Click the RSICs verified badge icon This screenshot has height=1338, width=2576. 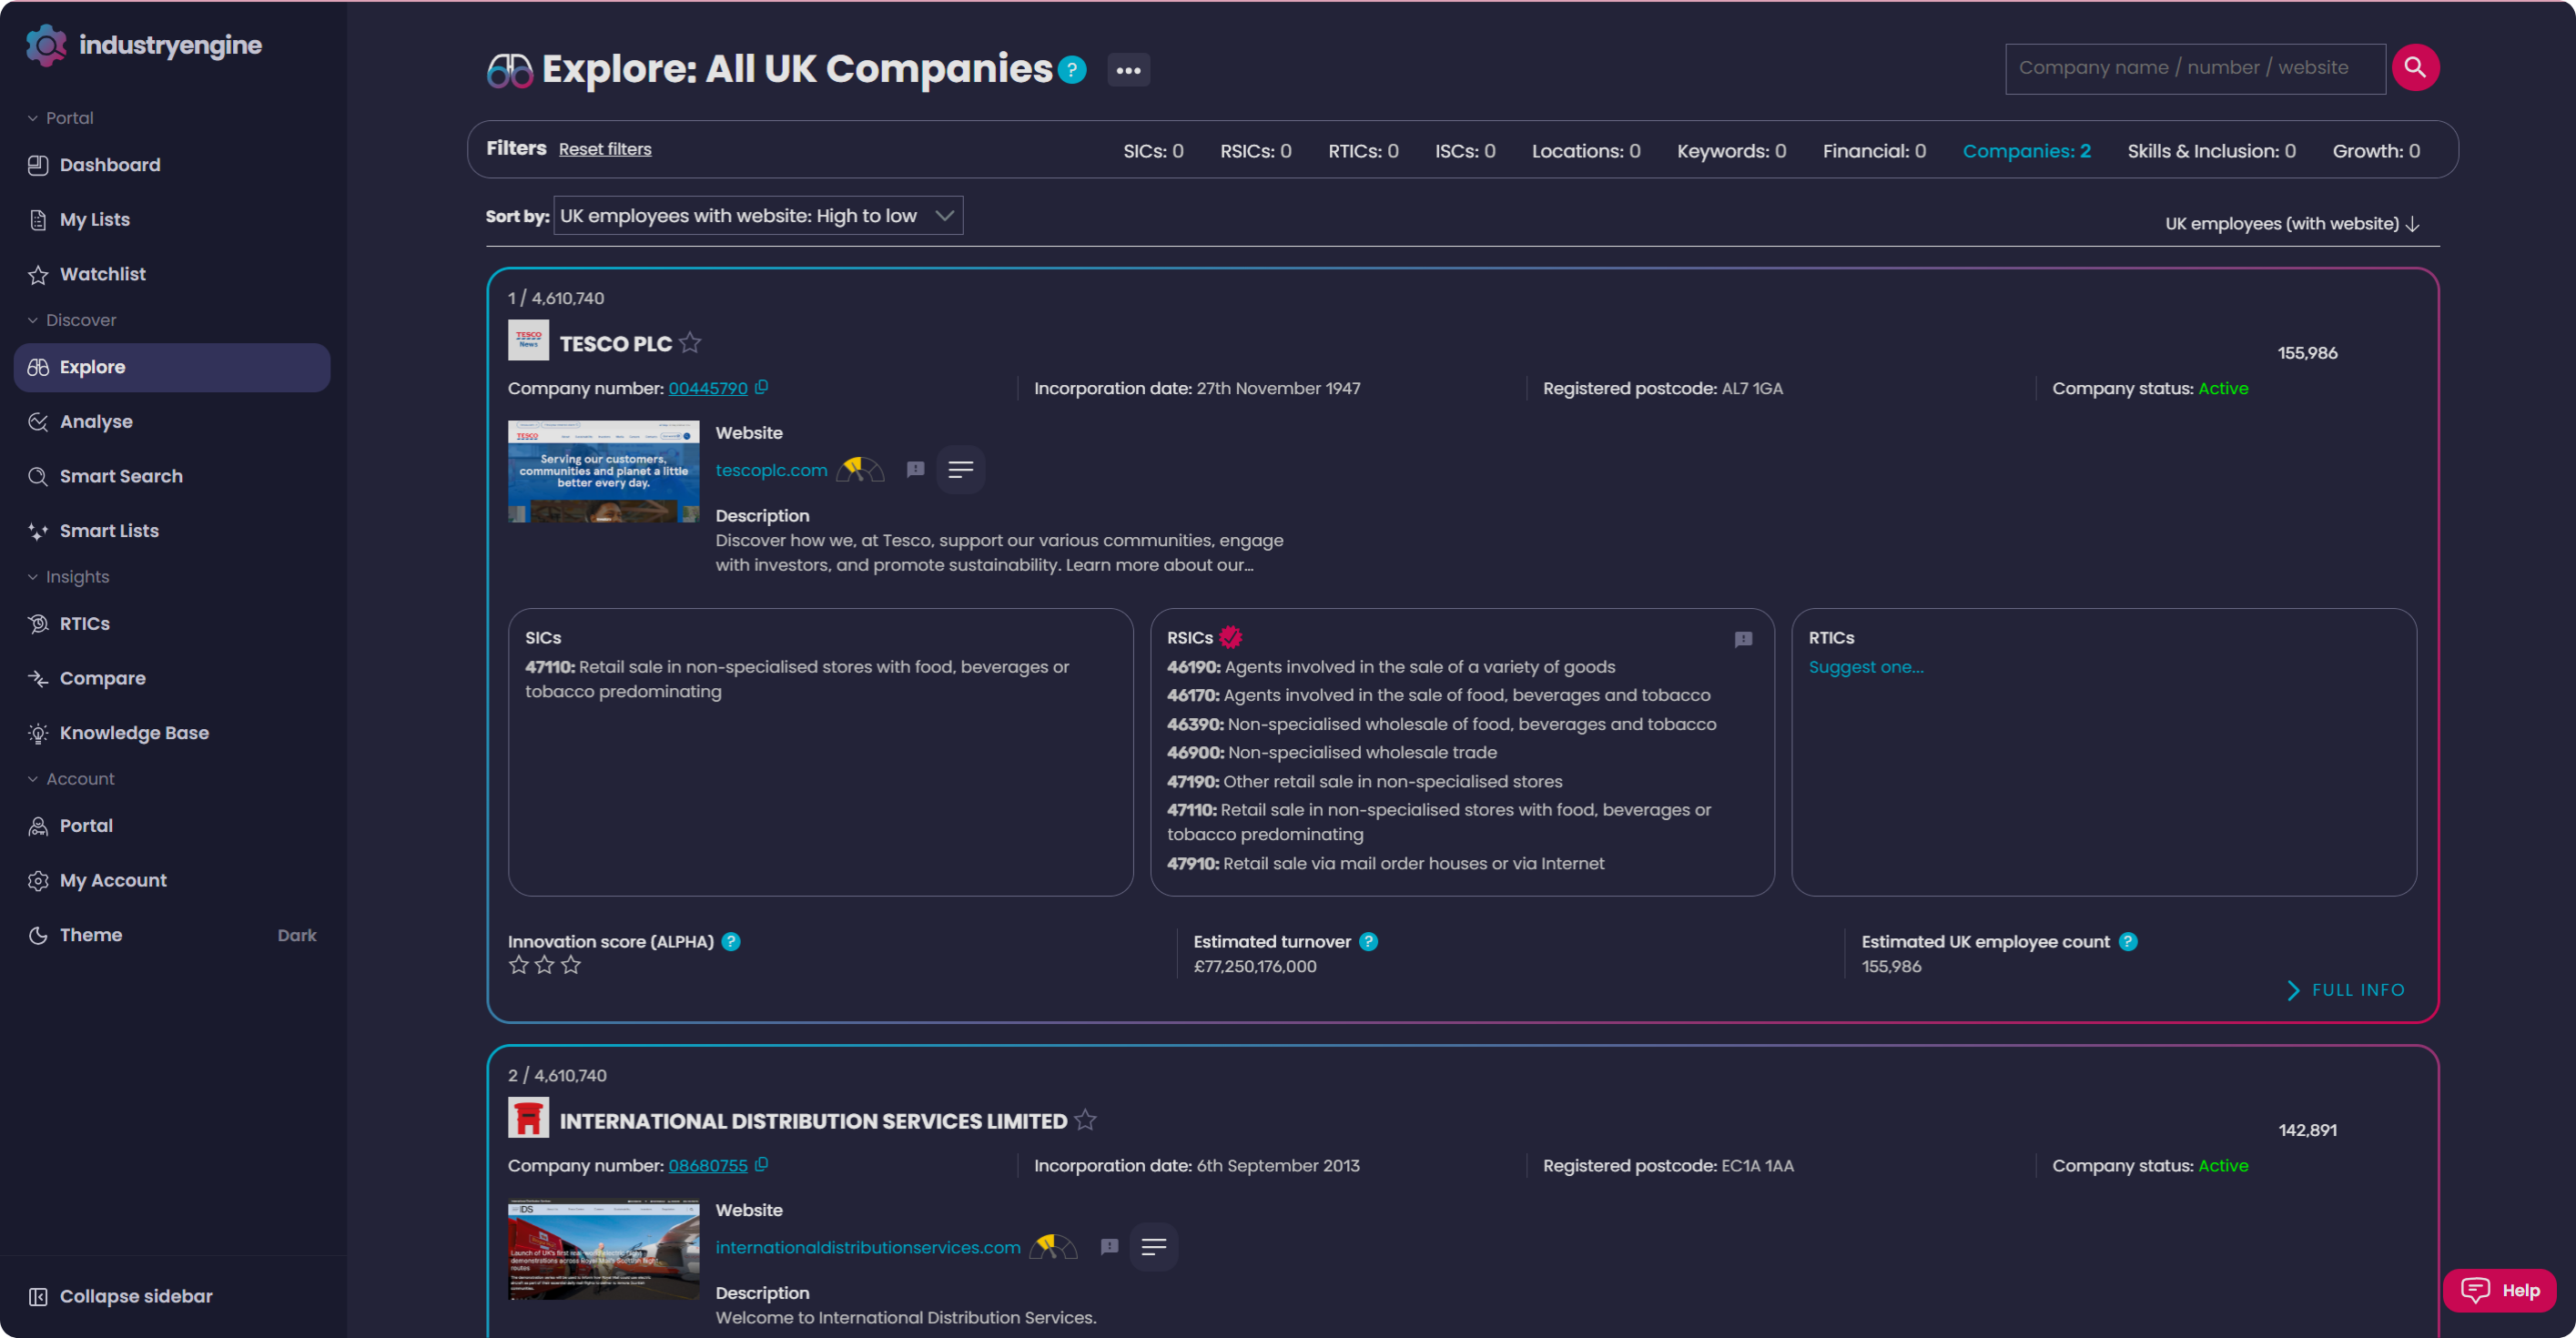(1231, 637)
